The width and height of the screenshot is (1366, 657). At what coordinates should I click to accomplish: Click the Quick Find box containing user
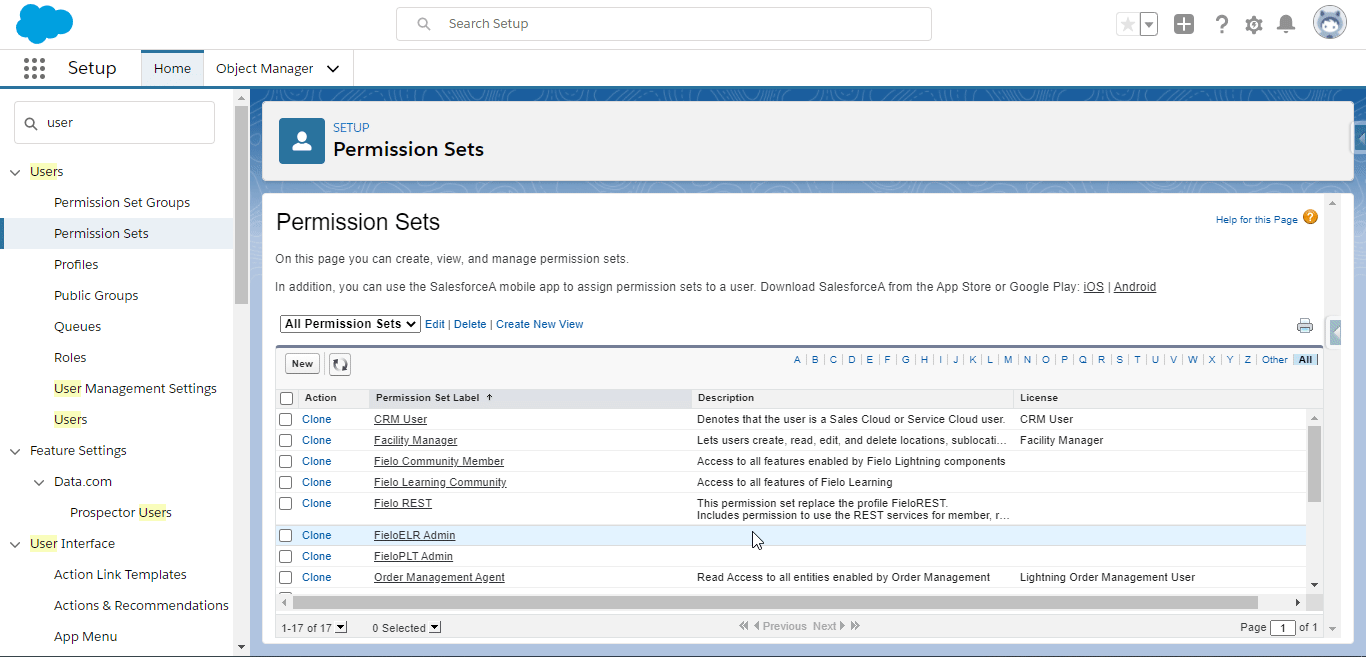coord(114,123)
